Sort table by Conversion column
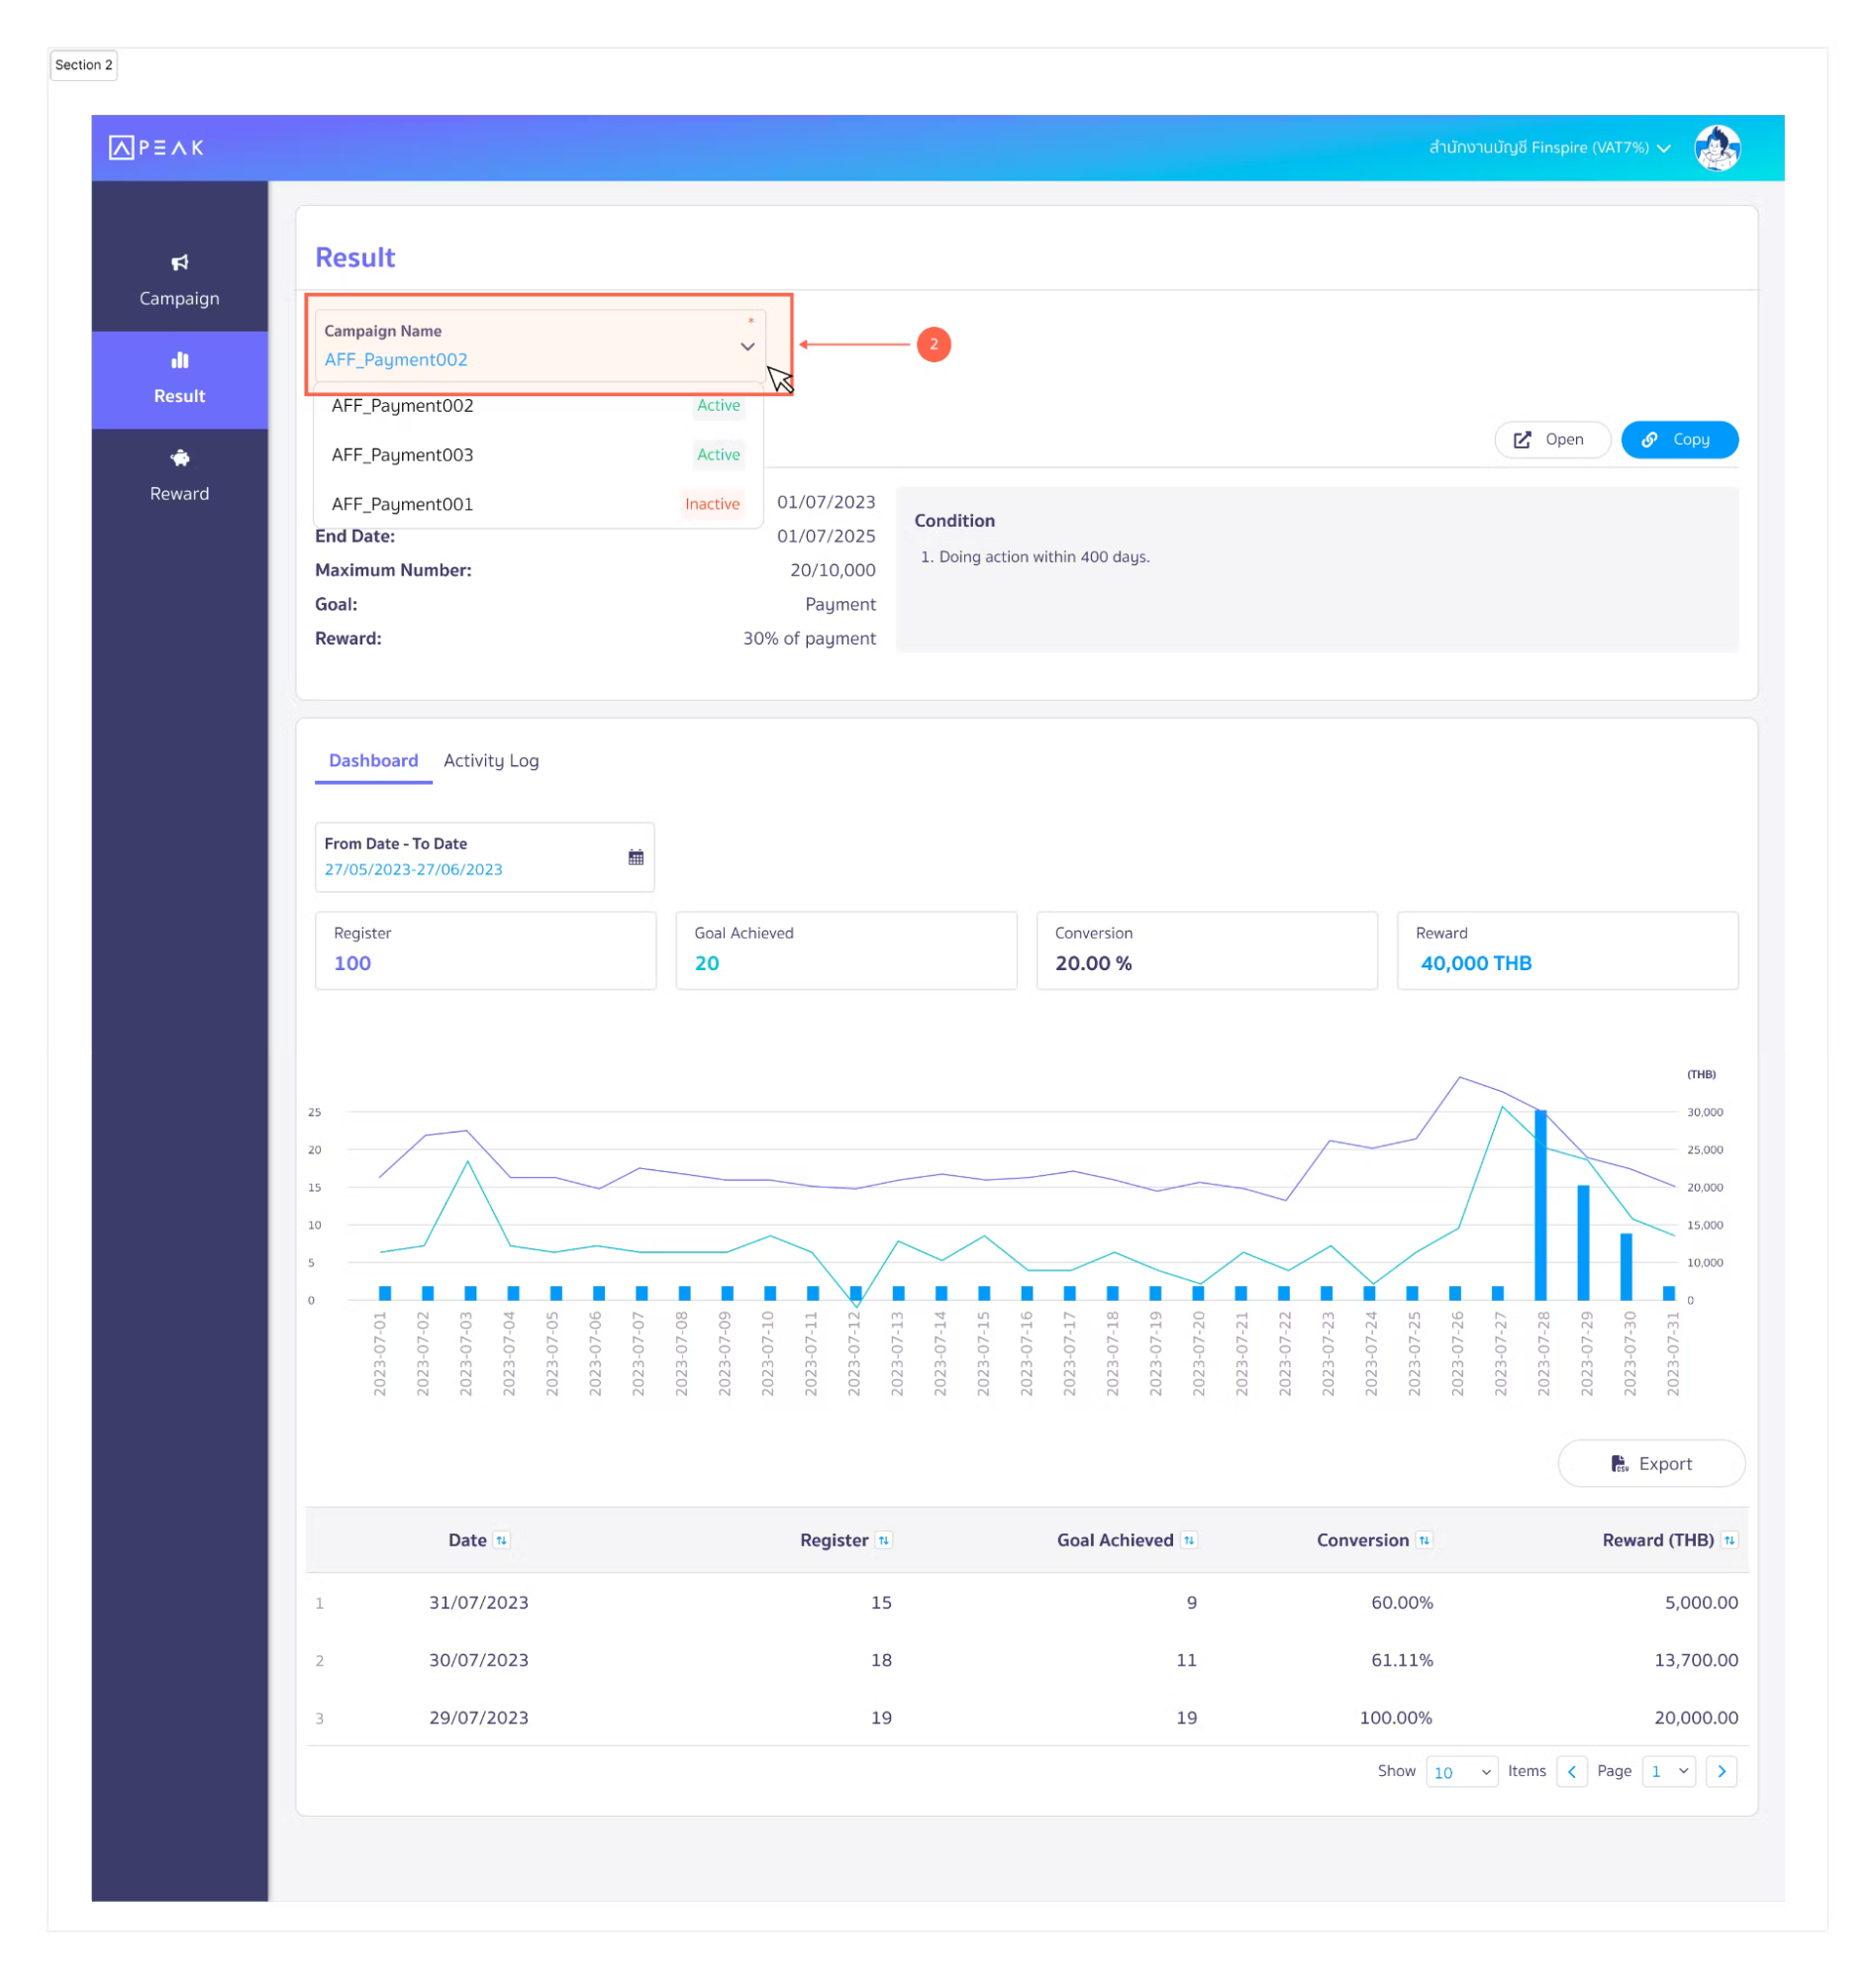 pyautogui.click(x=1424, y=1541)
